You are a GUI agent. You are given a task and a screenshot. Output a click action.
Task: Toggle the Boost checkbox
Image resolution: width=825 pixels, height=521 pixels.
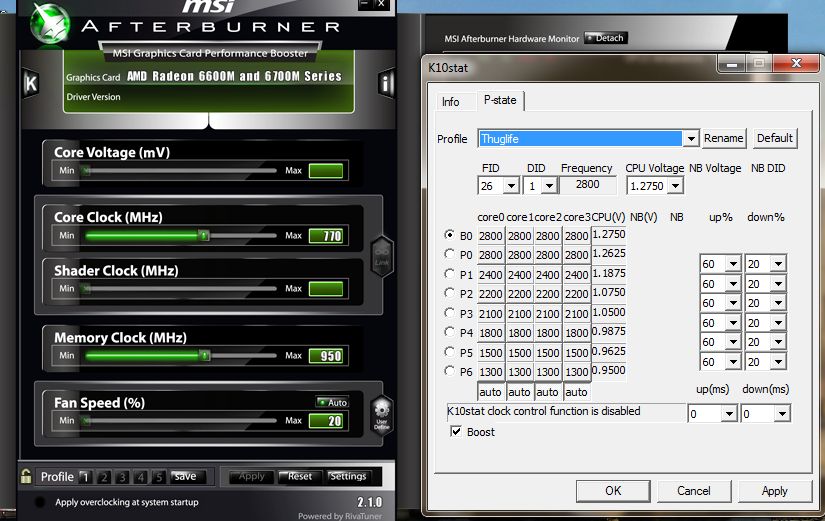tap(456, 432)
